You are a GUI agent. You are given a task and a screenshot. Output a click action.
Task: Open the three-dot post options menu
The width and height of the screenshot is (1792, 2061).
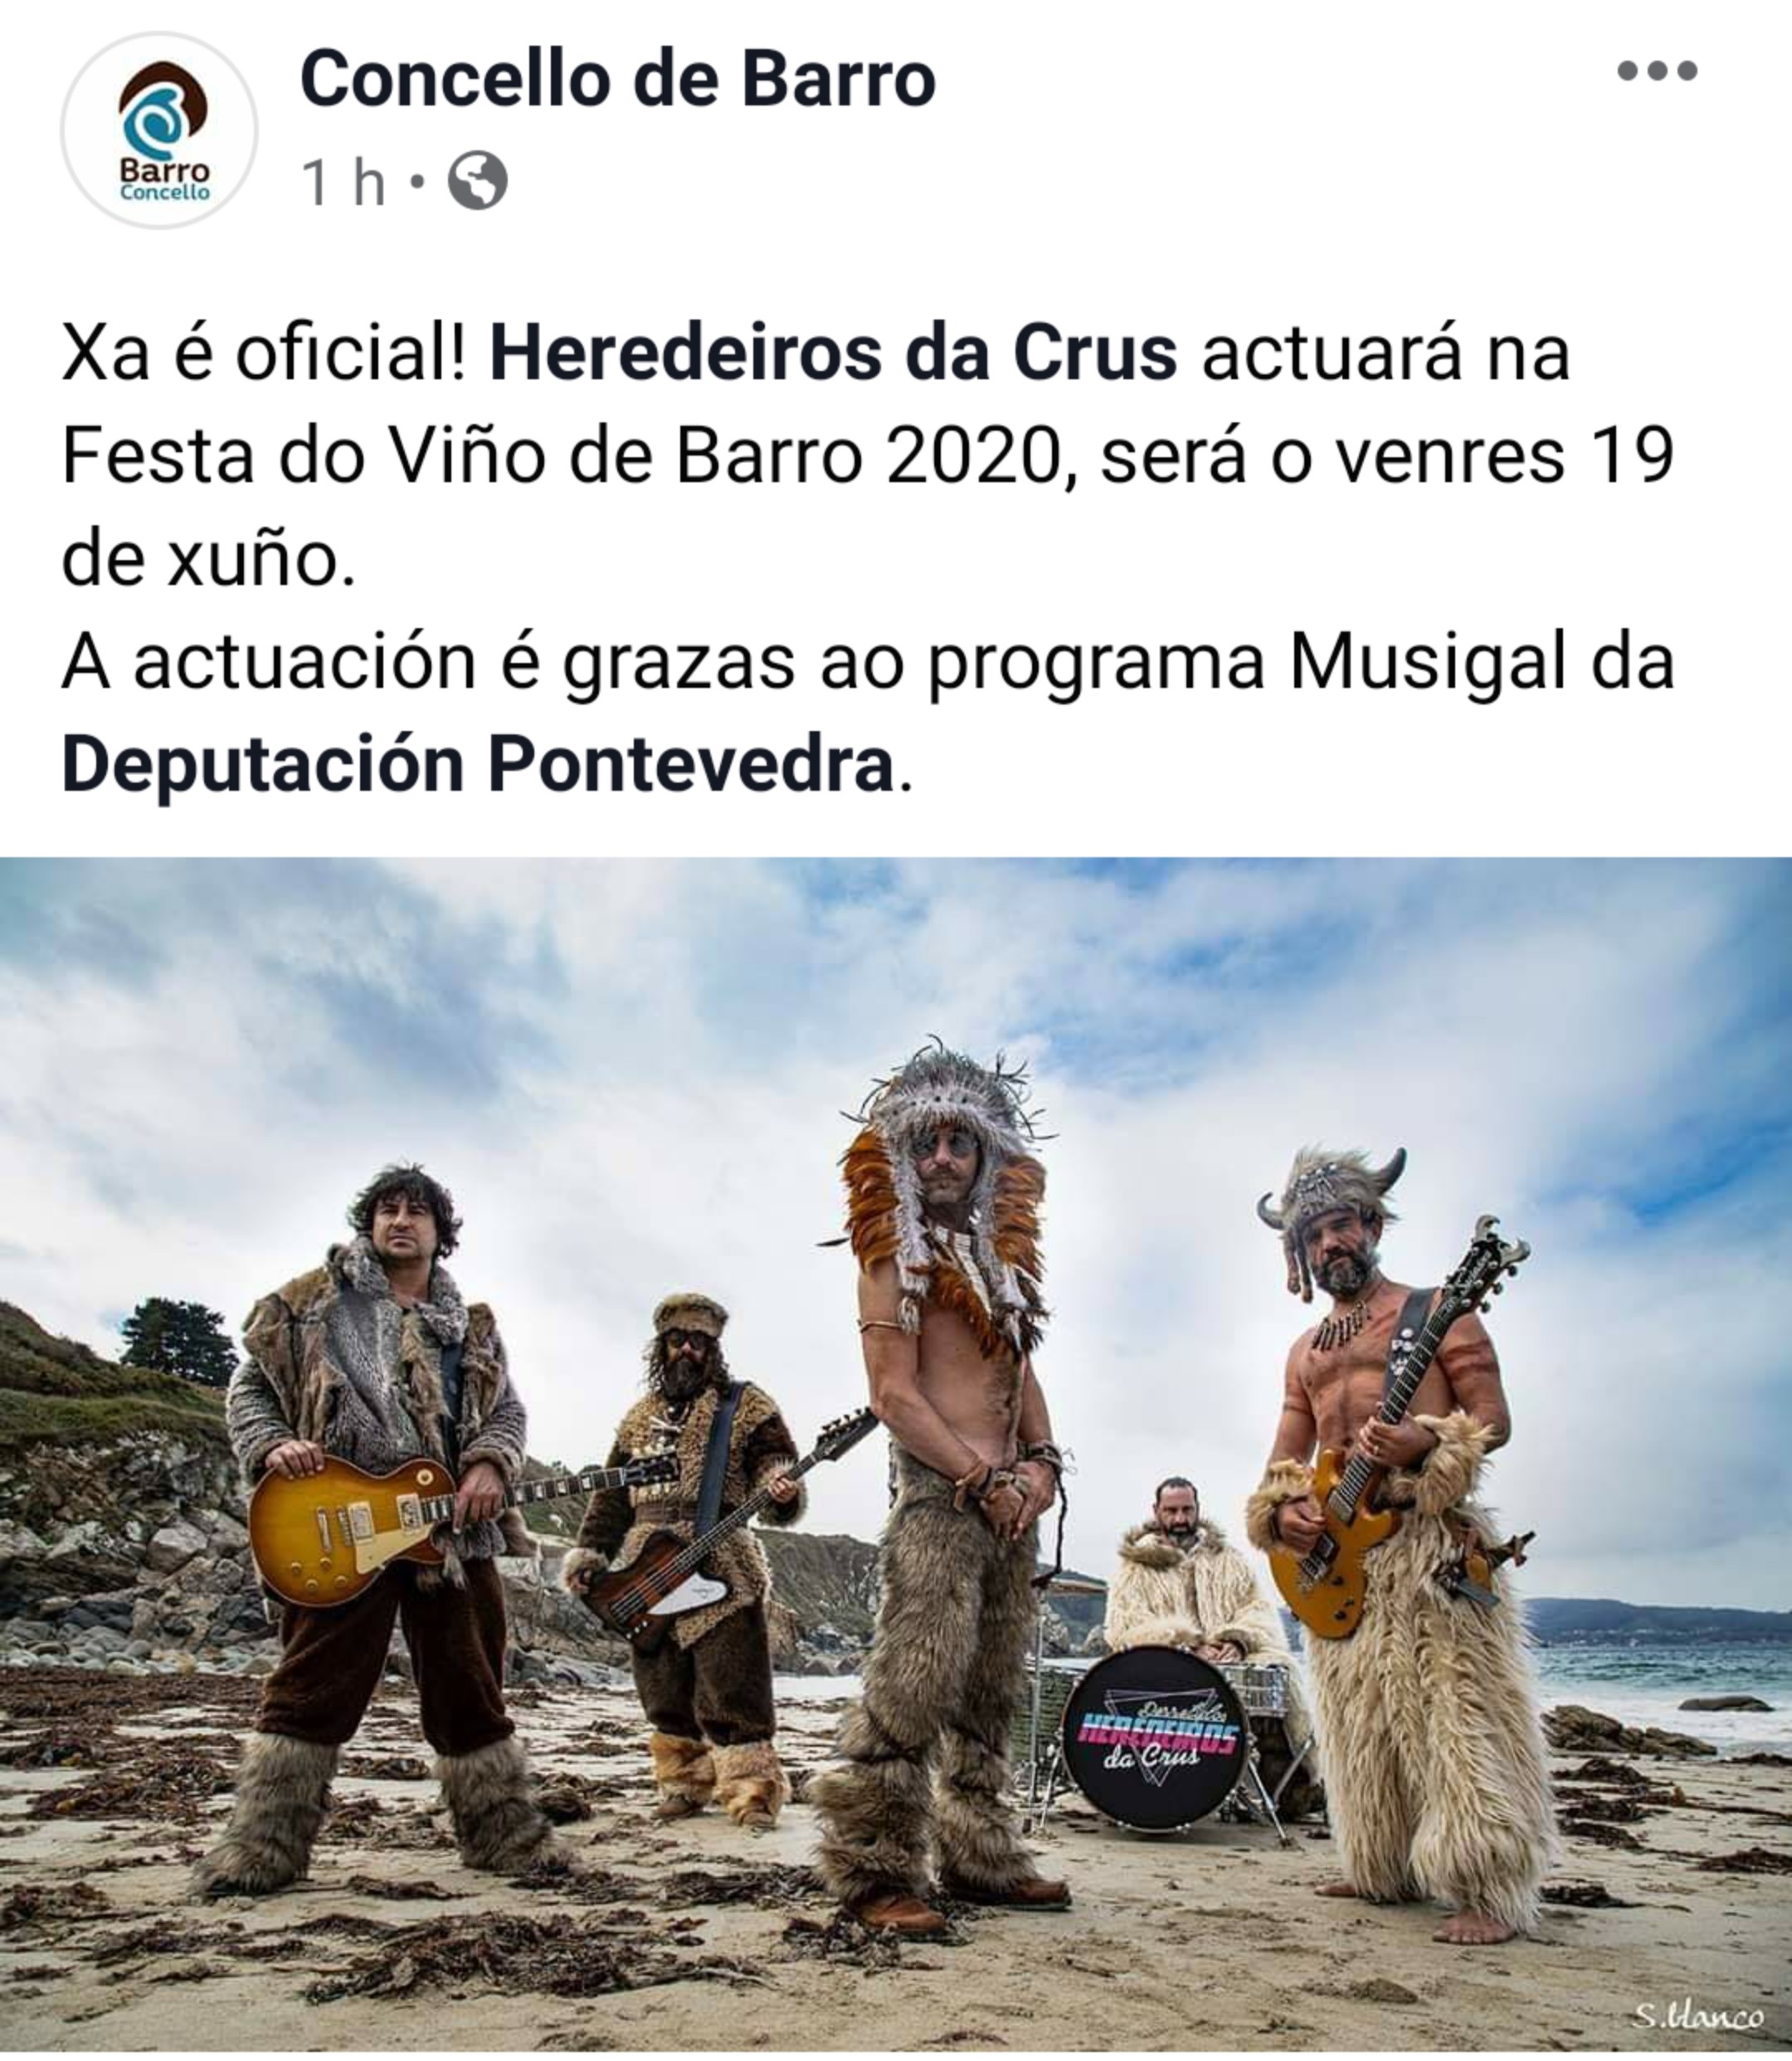tap(1657, 71)
